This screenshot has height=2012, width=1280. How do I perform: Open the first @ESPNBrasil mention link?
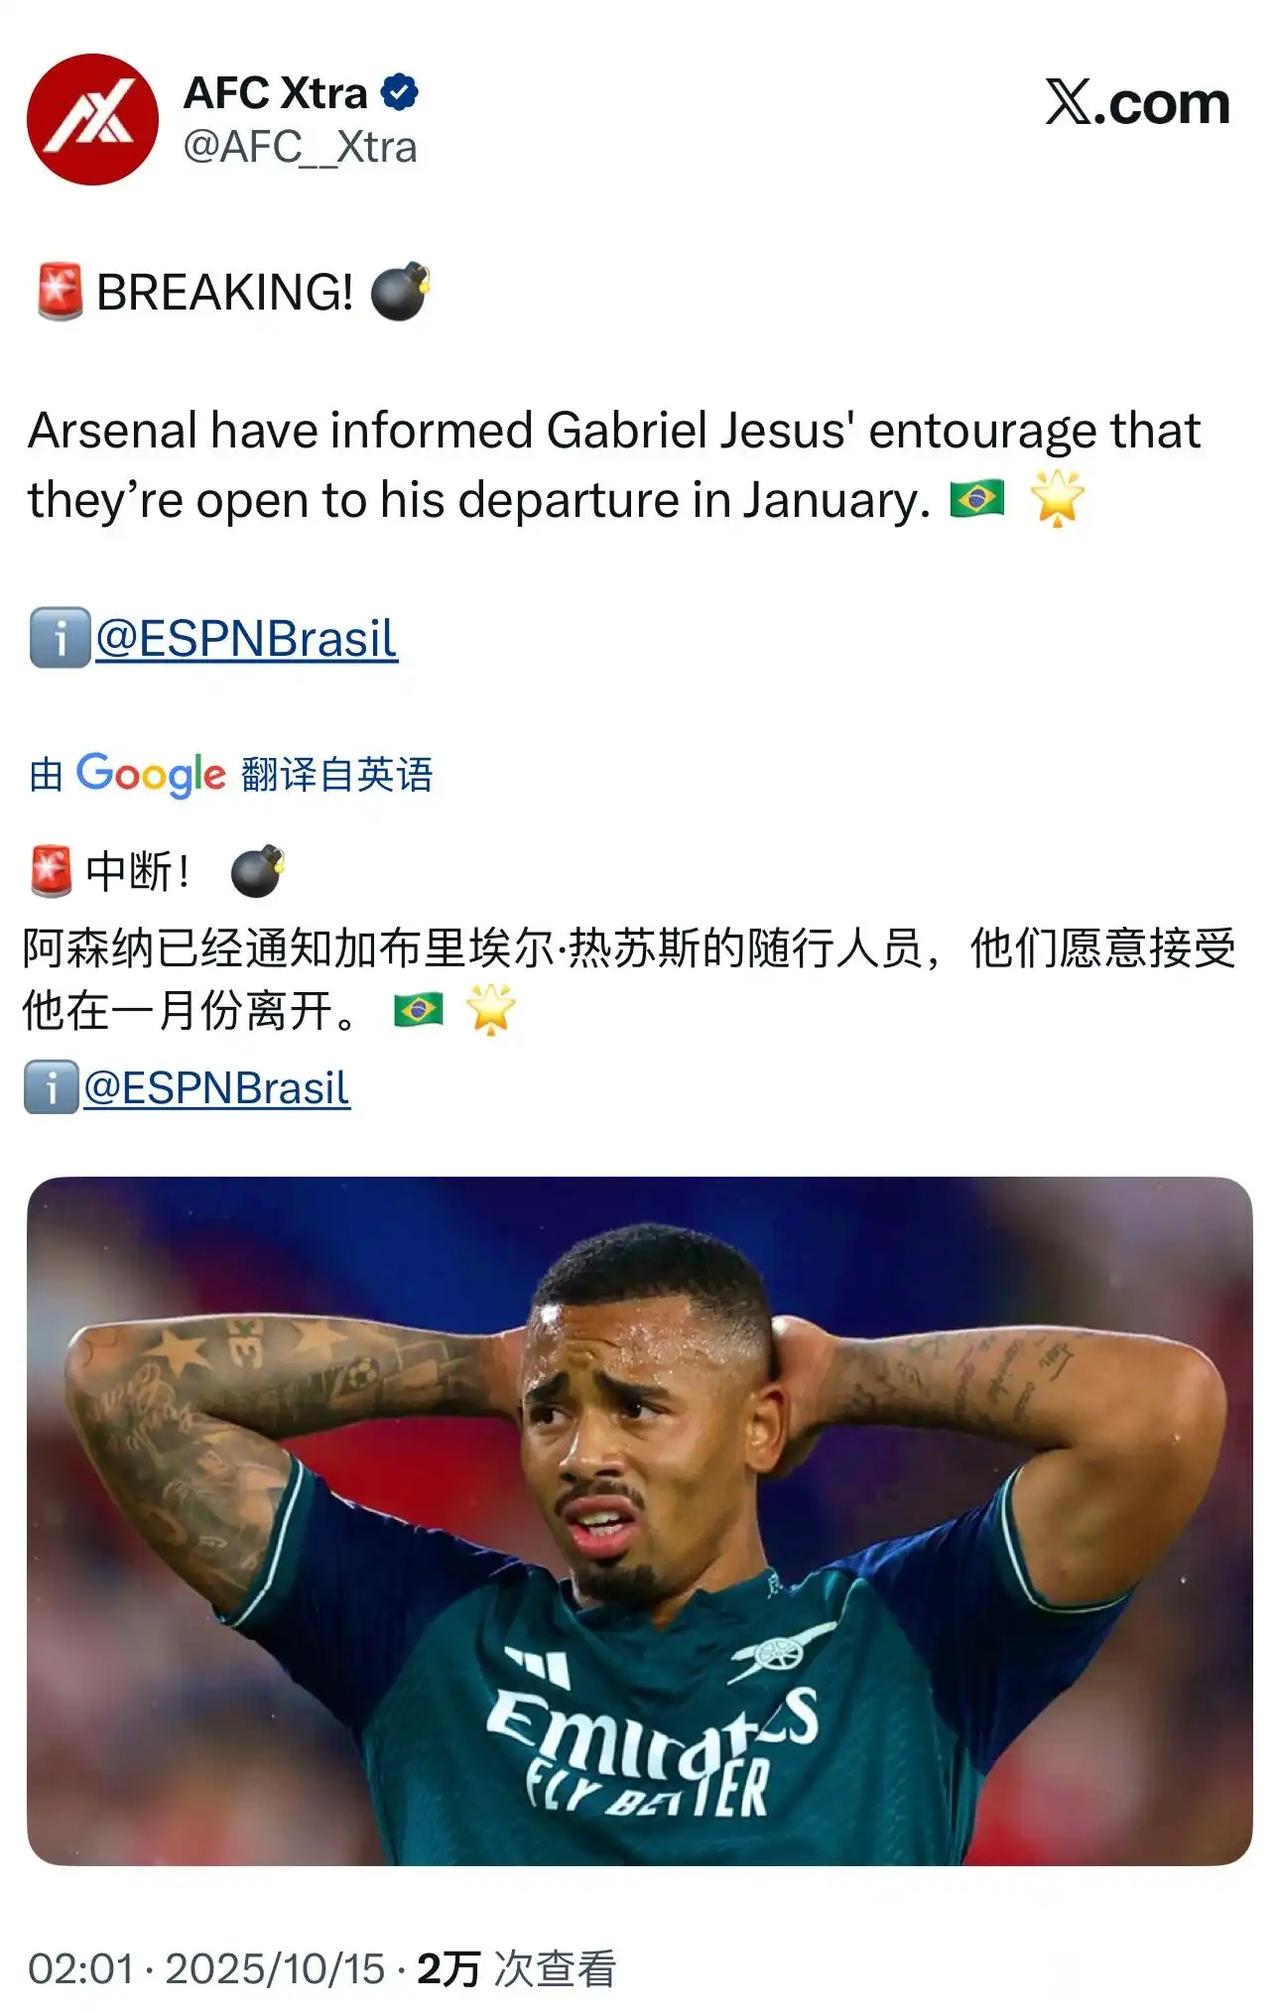[246, 638]
